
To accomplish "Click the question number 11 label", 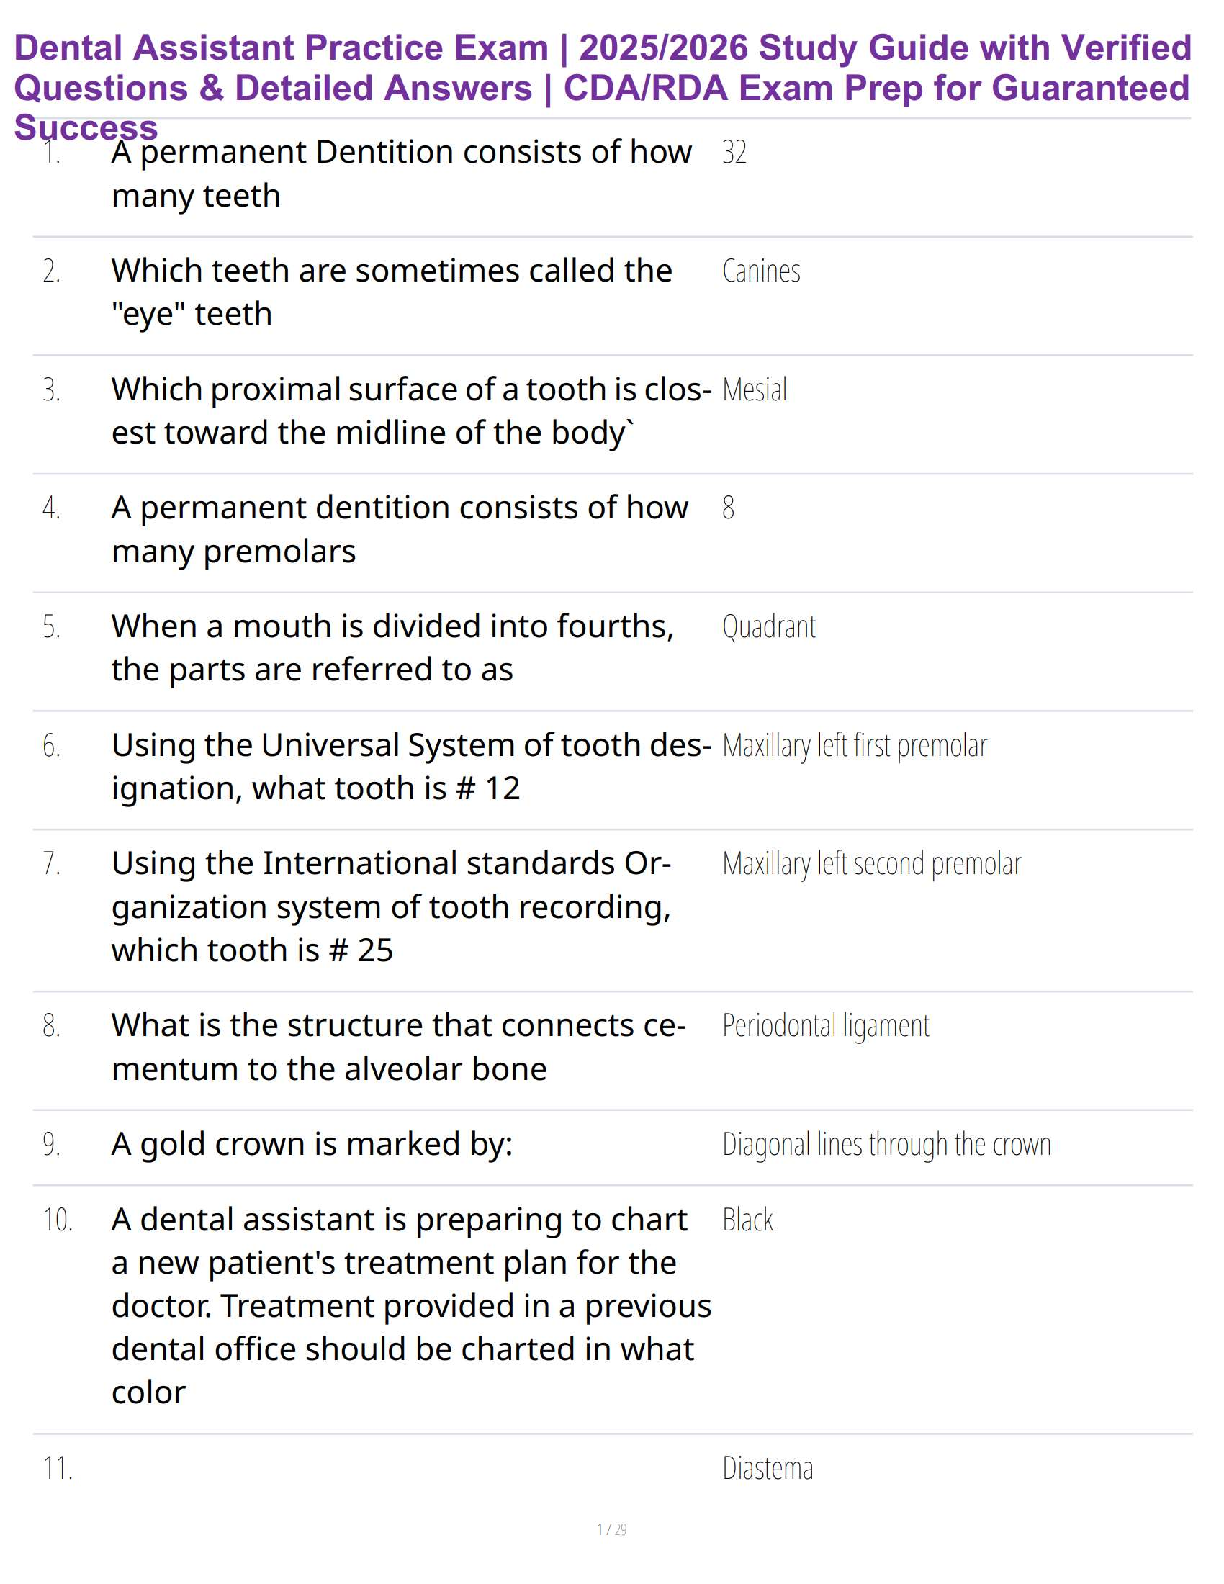I will pos(57,1468).
